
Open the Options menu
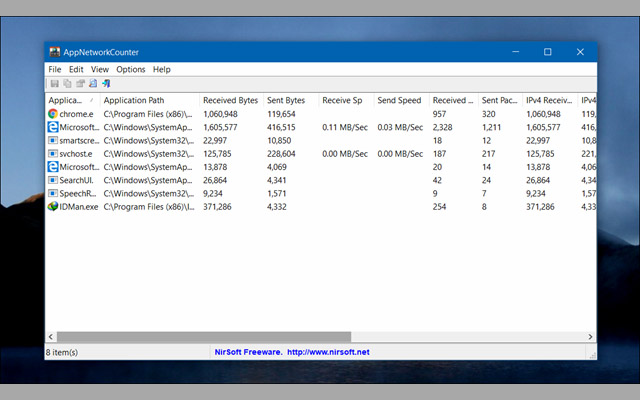click(x=131, y=69)
